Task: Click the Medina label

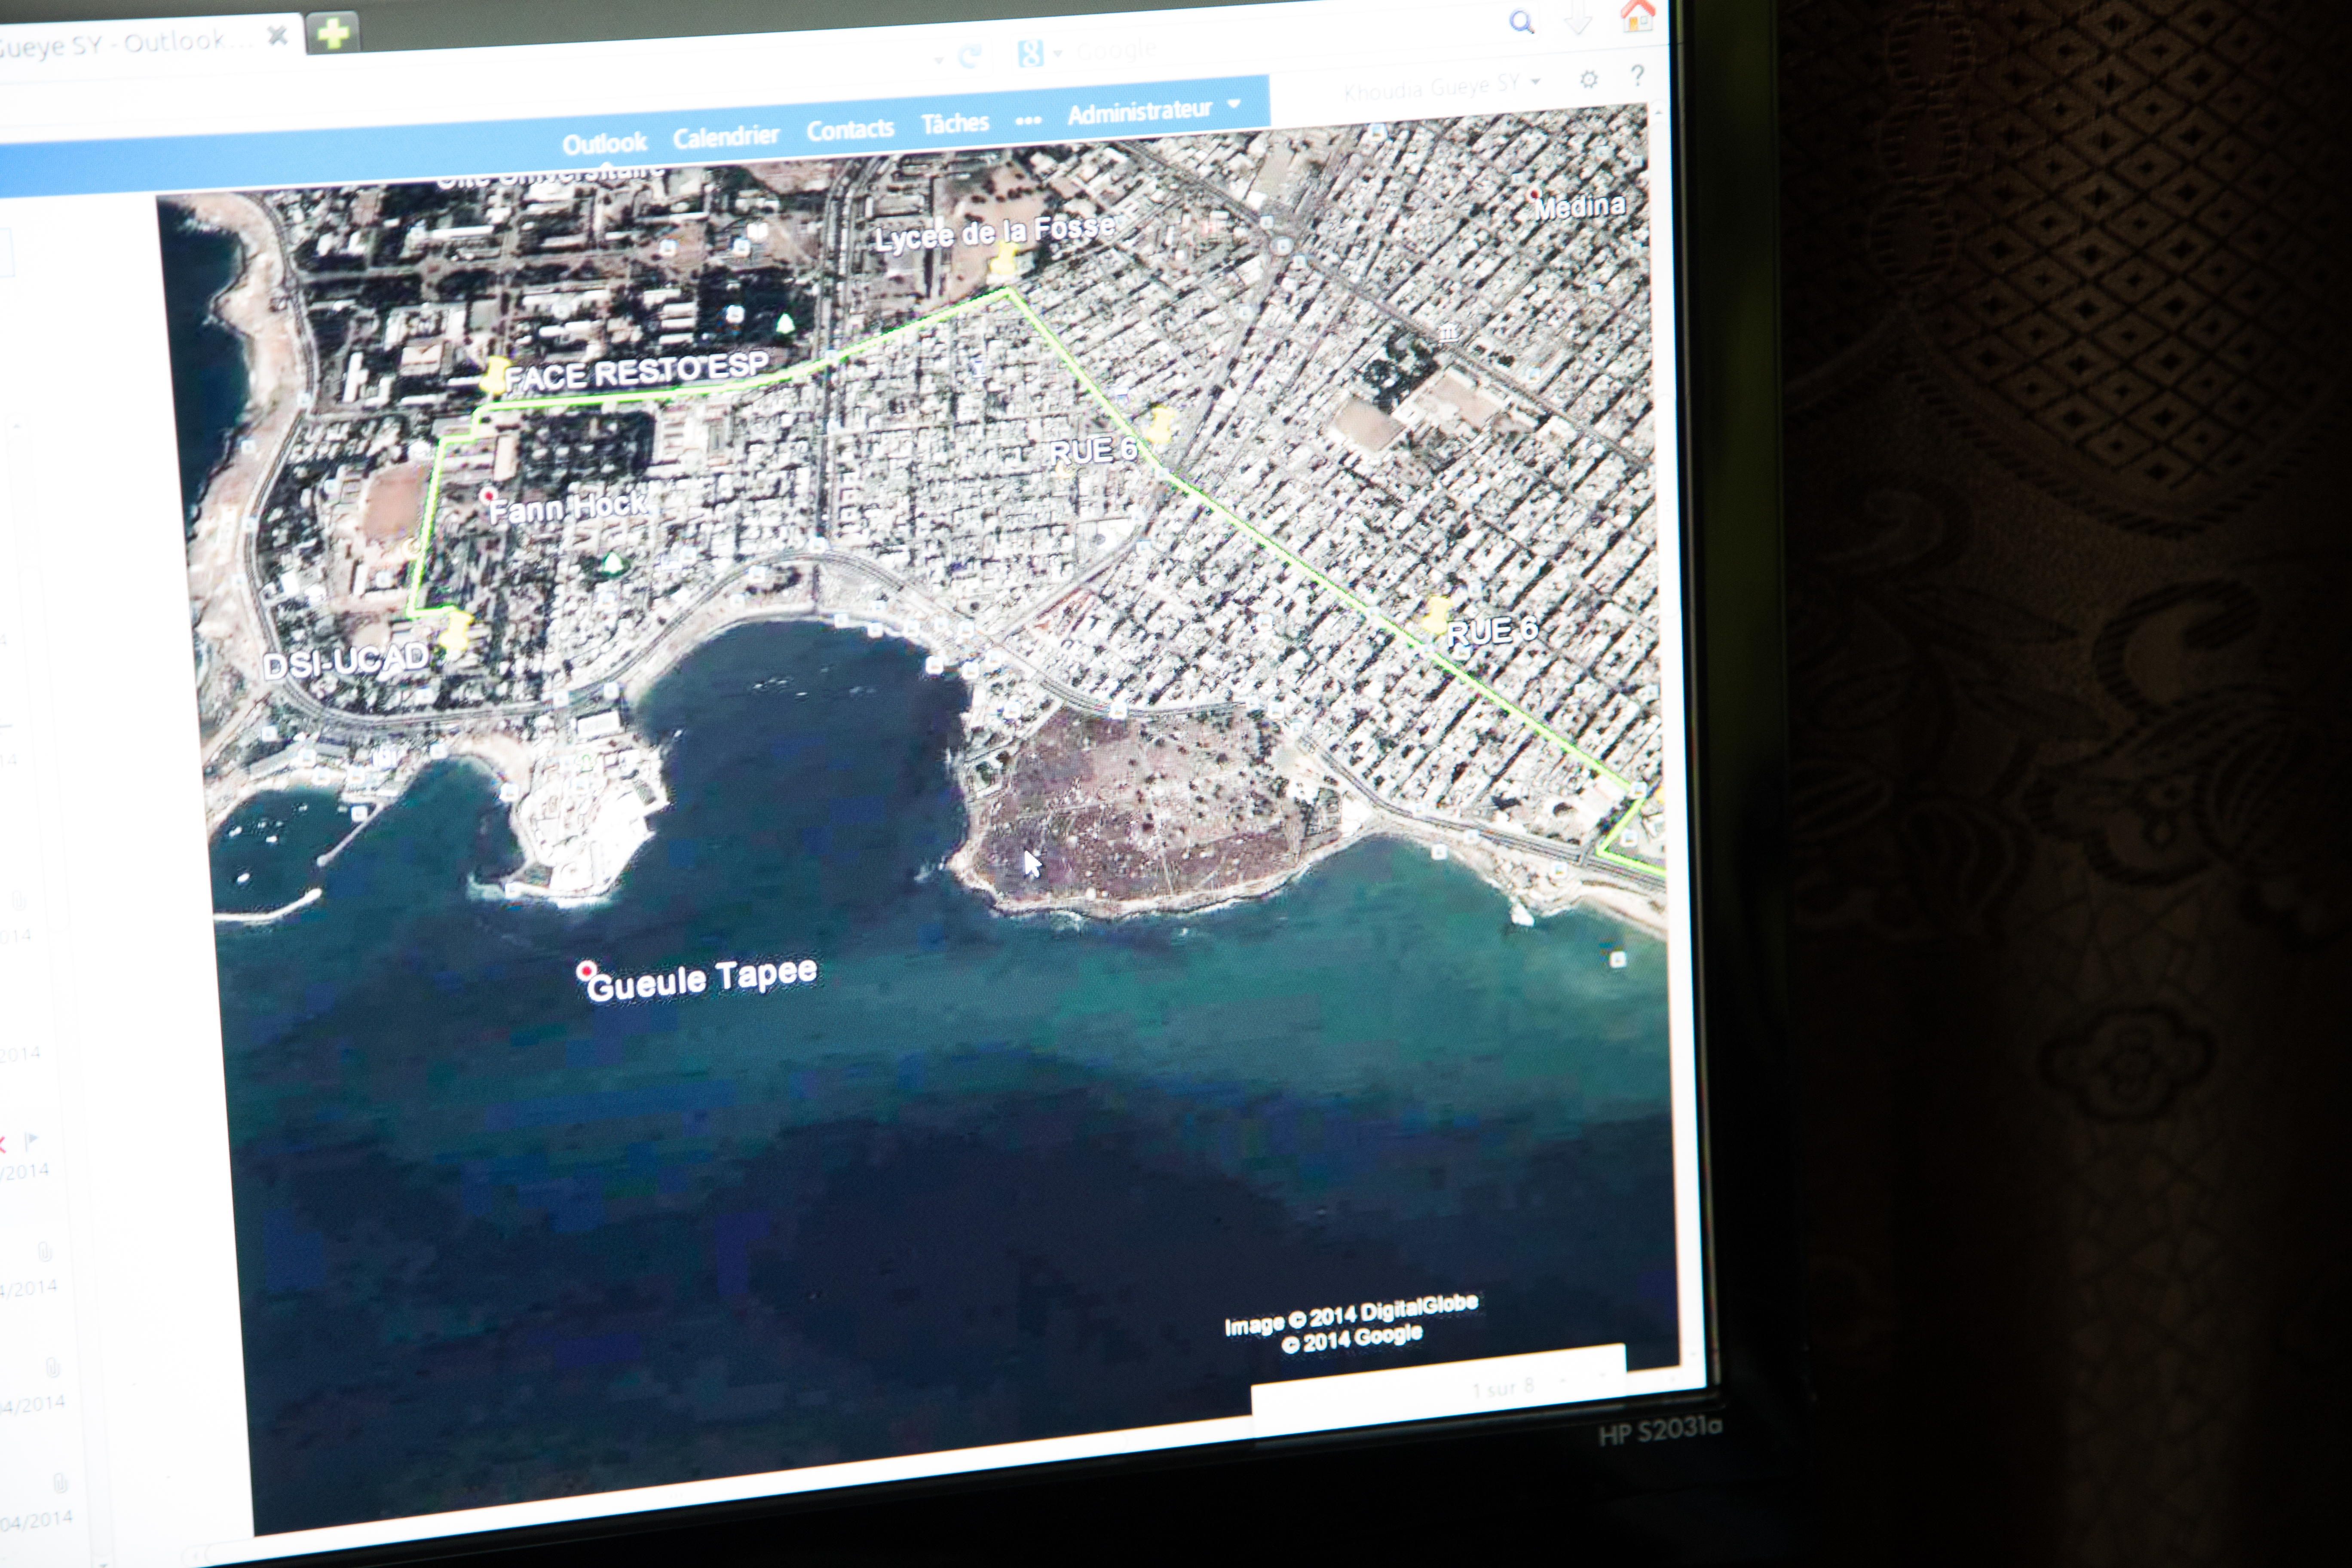Action: point(1580,206)
